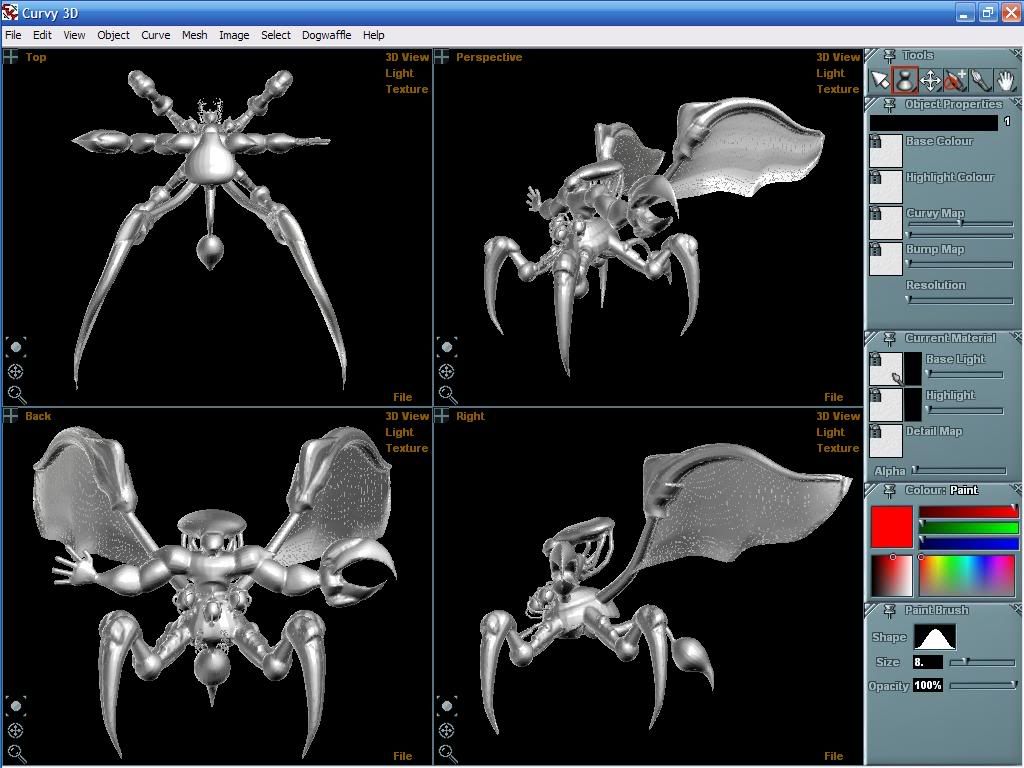Pin the Tools panel using pushpin

tap(889, 56)
